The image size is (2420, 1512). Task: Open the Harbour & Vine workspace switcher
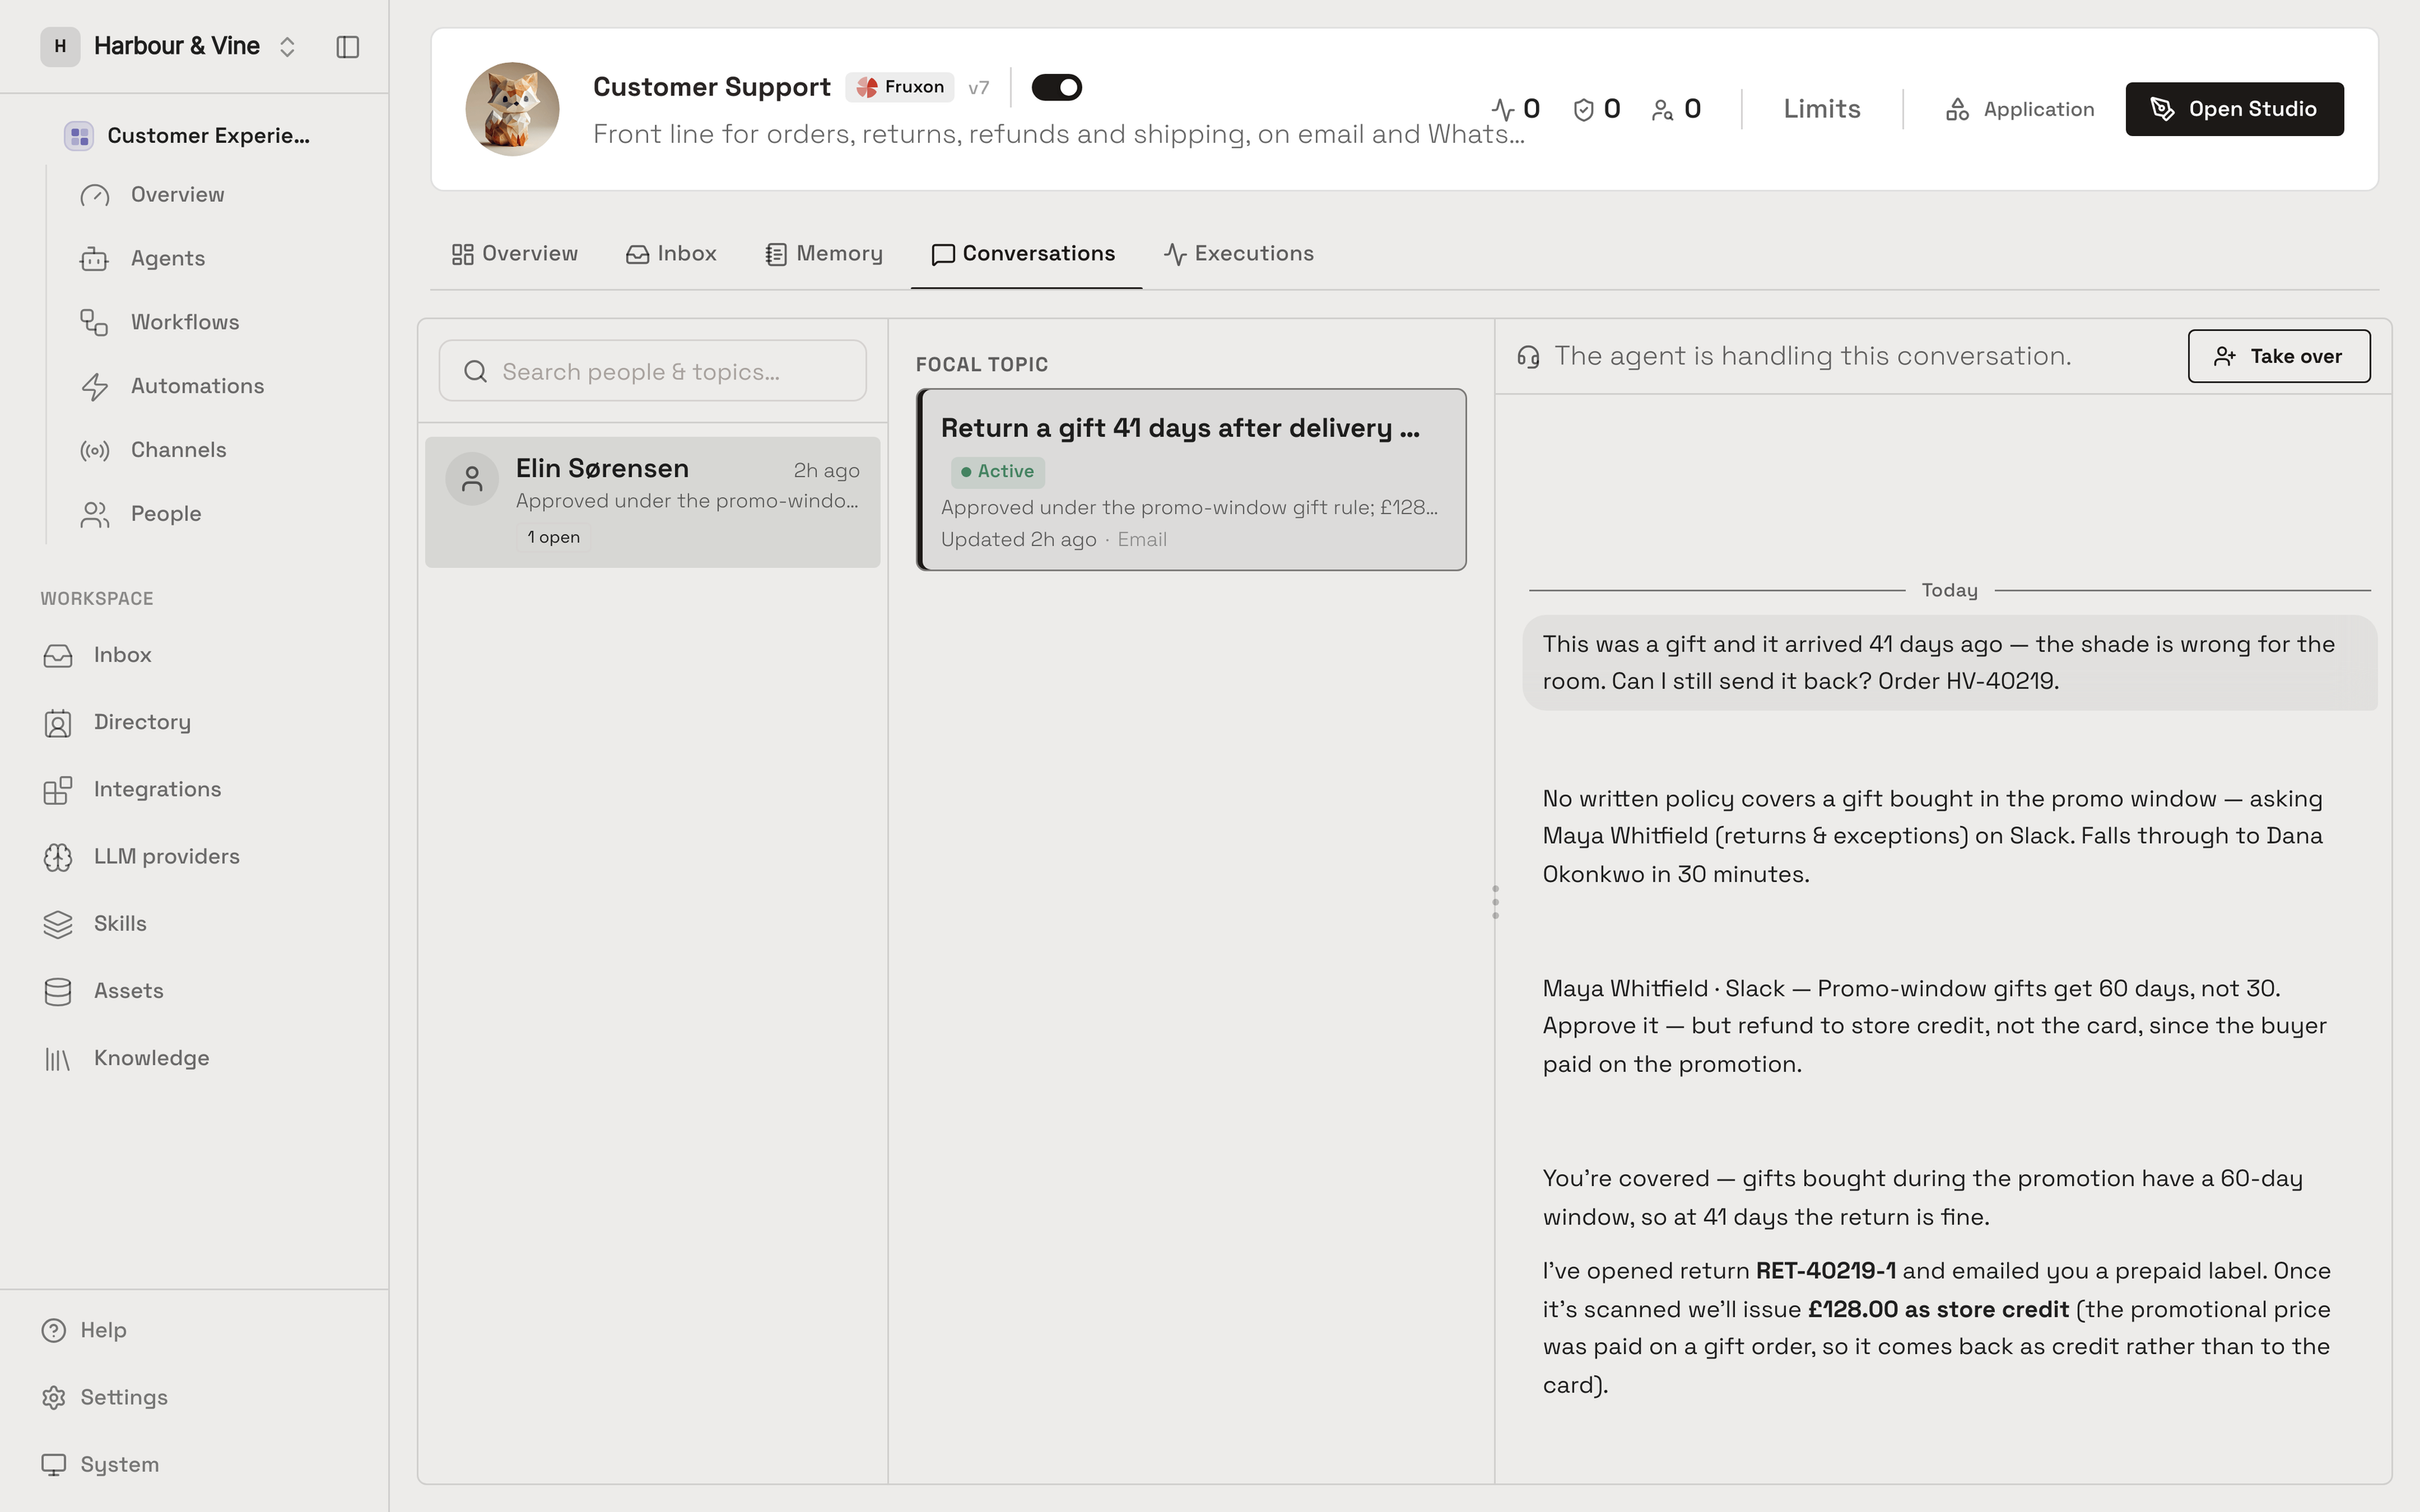[x=171, y=46]
